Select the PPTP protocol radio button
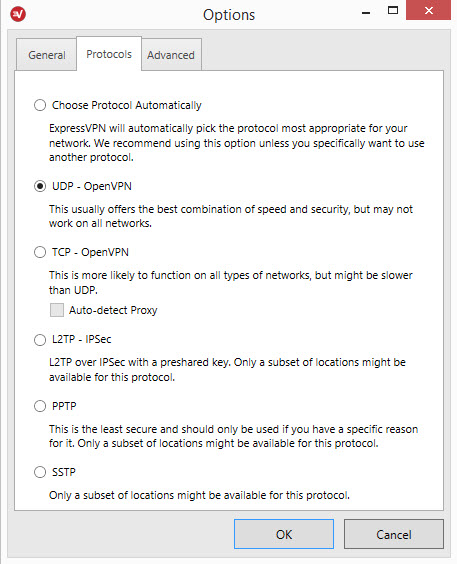This screenshot has height=564, width=457. pos(40,406)
